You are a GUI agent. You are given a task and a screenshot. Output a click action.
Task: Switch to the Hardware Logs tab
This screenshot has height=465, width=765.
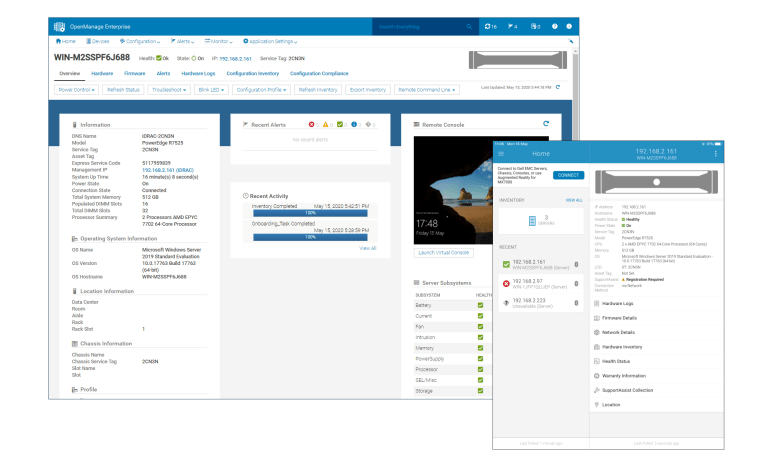(198, 74)
